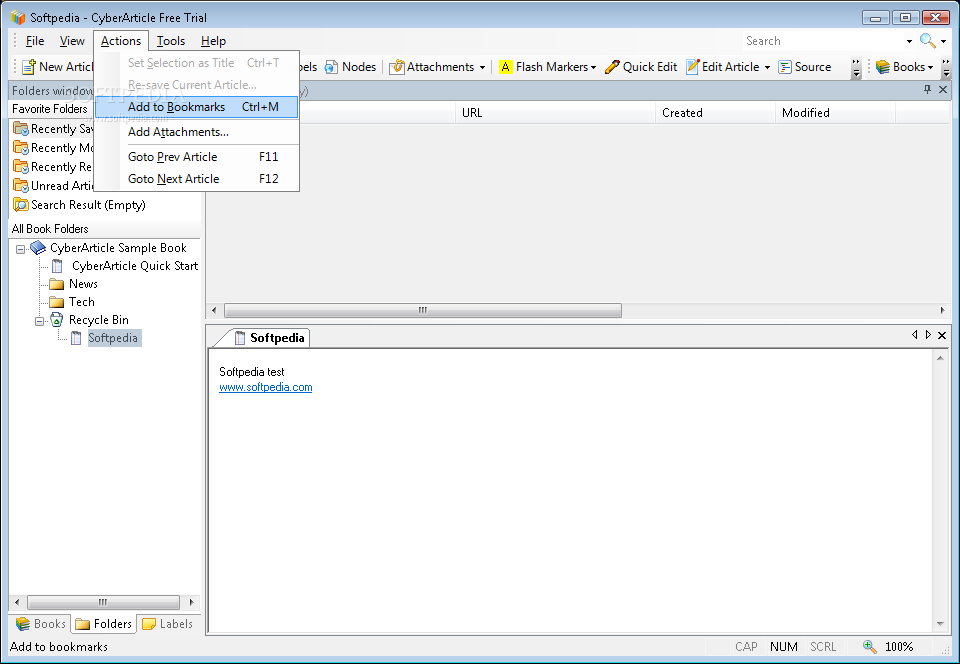Sort by the Created column header
This screenshot has height=664, width=960.
click(716, 113)
